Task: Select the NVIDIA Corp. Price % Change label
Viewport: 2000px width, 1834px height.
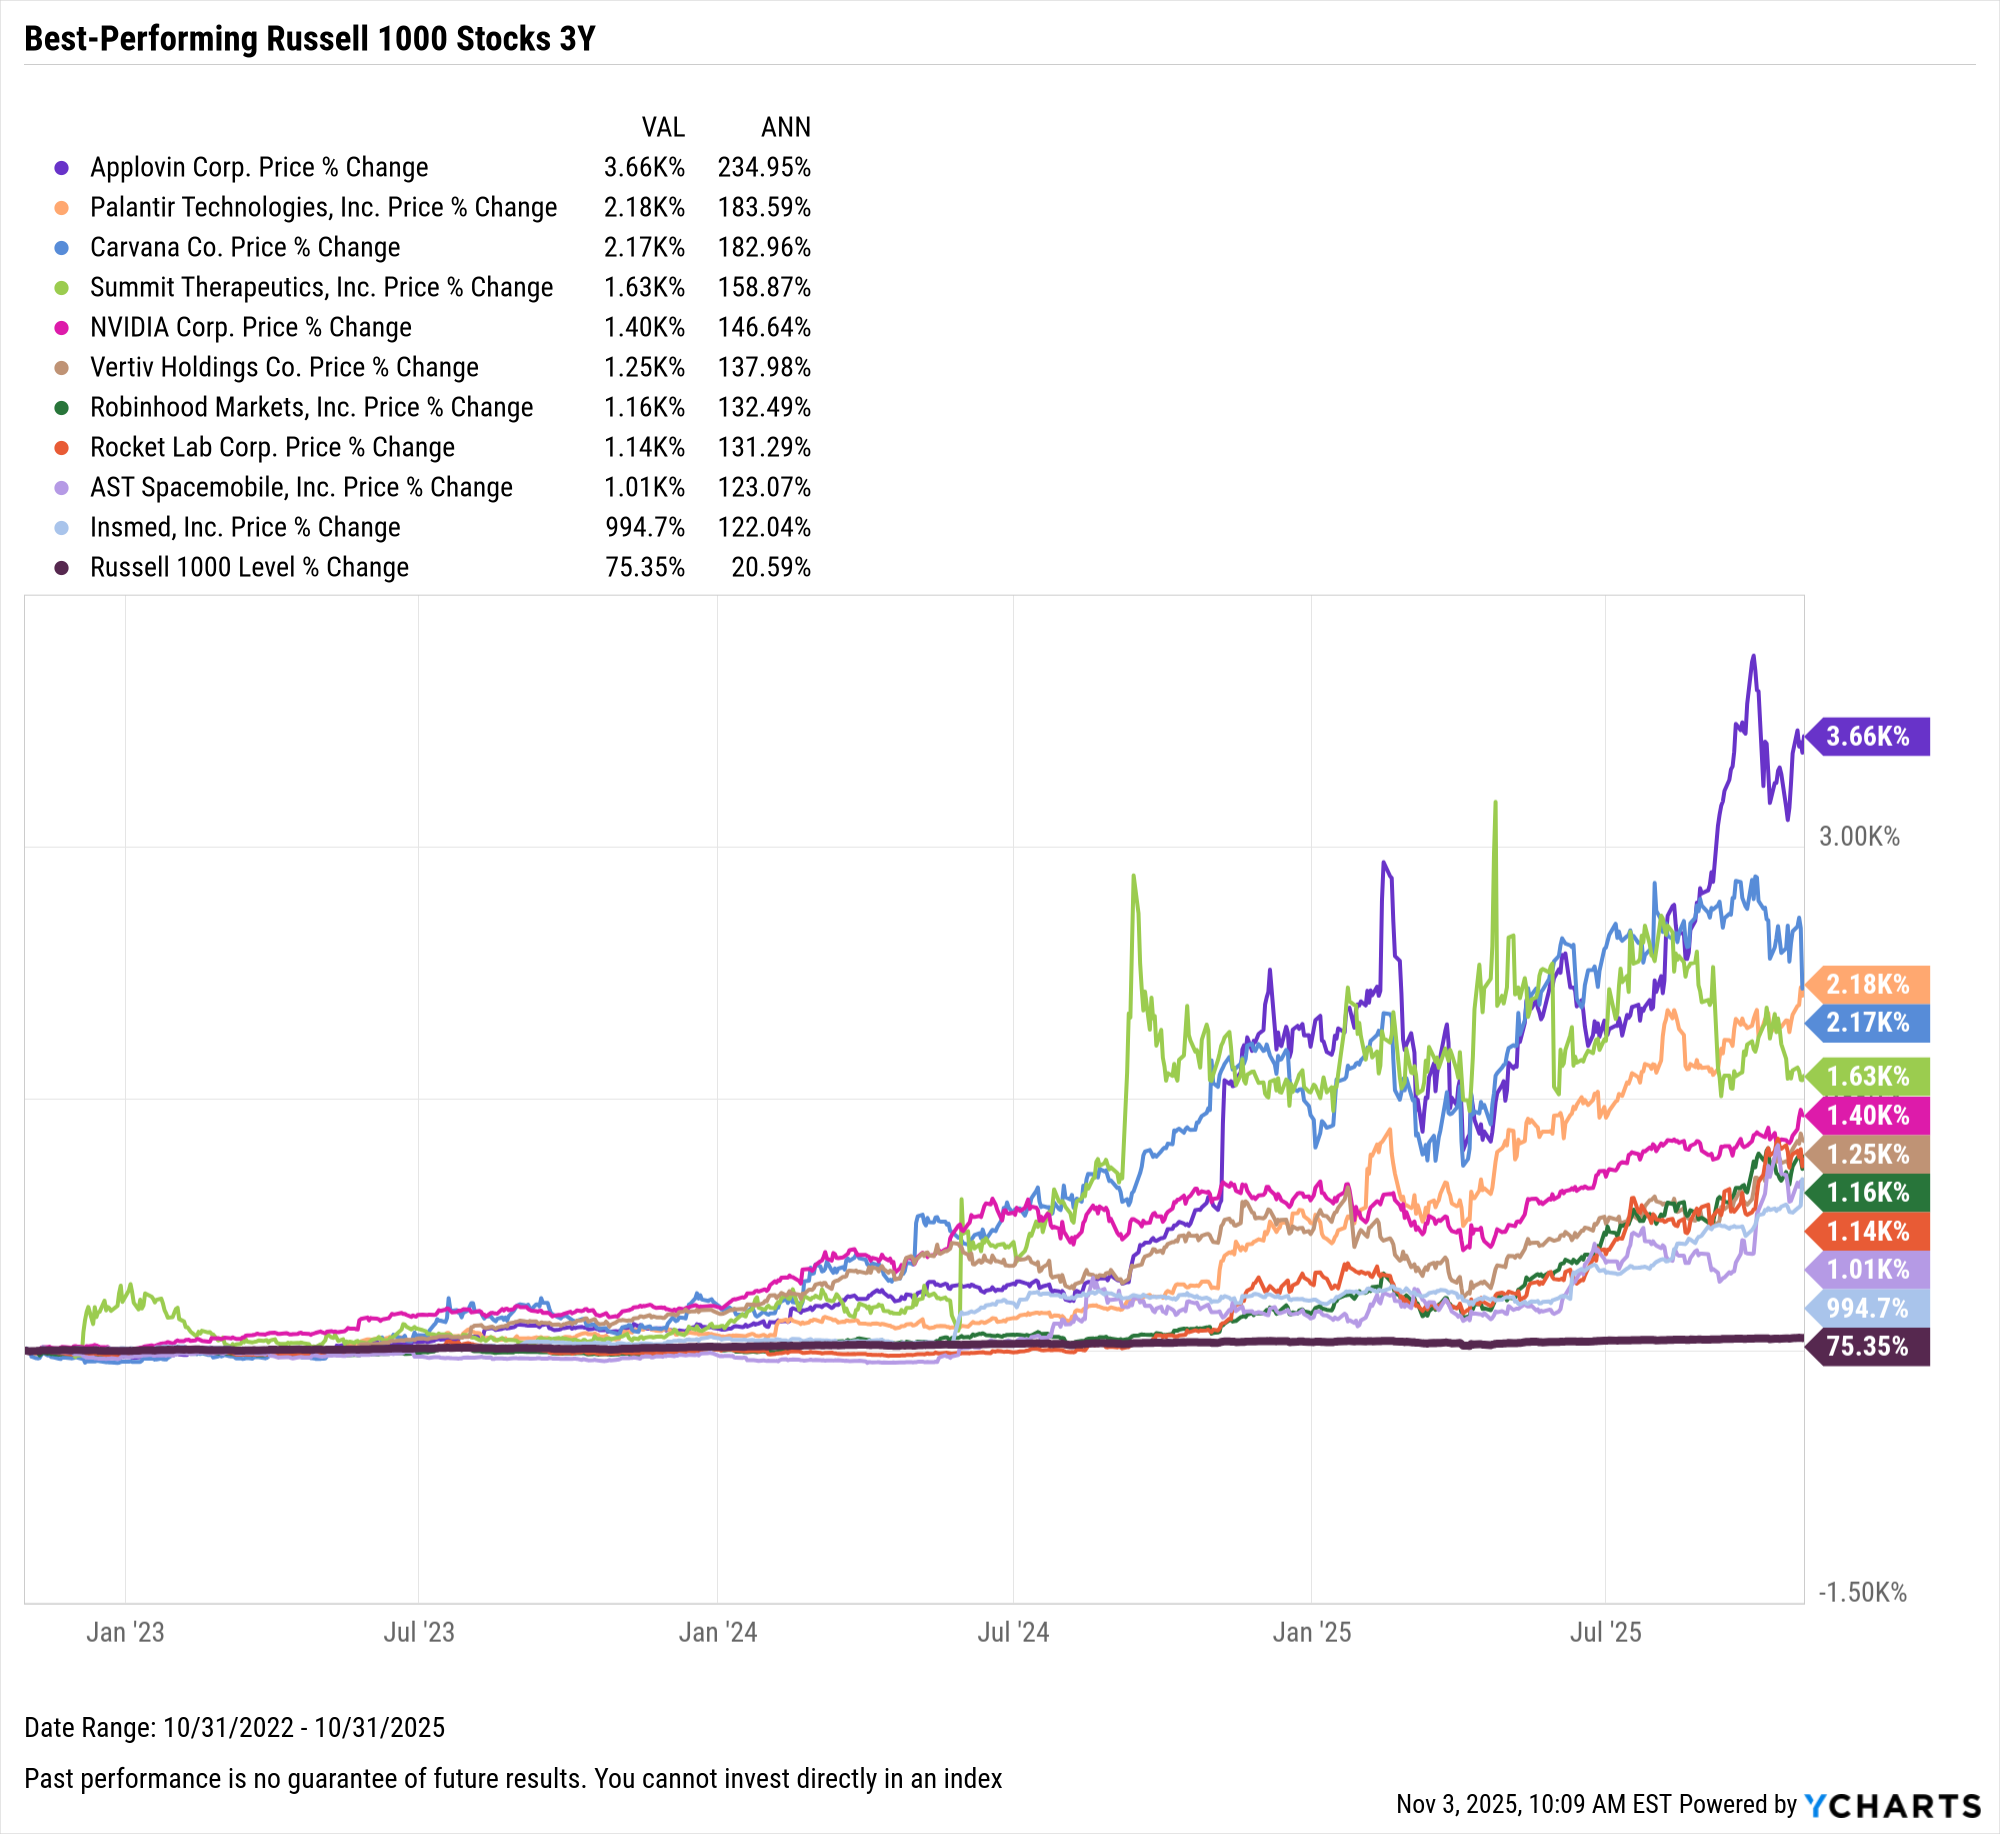Action: coord(250,328)
